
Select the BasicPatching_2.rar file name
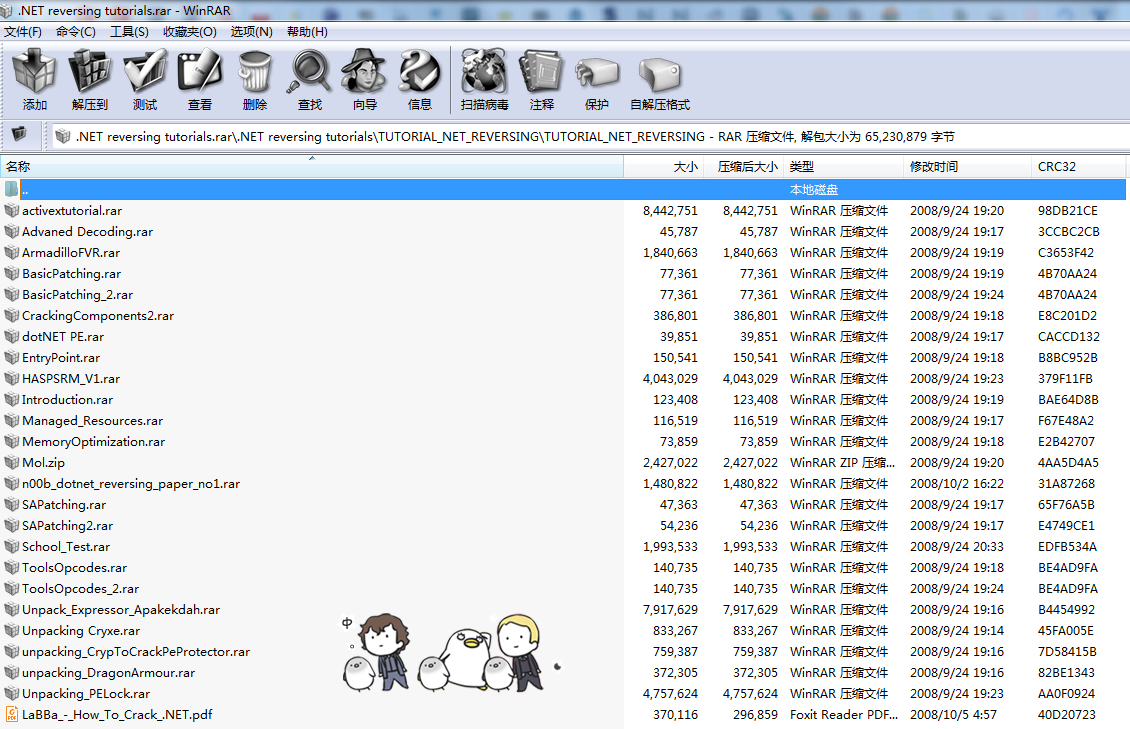click(77, 294)
